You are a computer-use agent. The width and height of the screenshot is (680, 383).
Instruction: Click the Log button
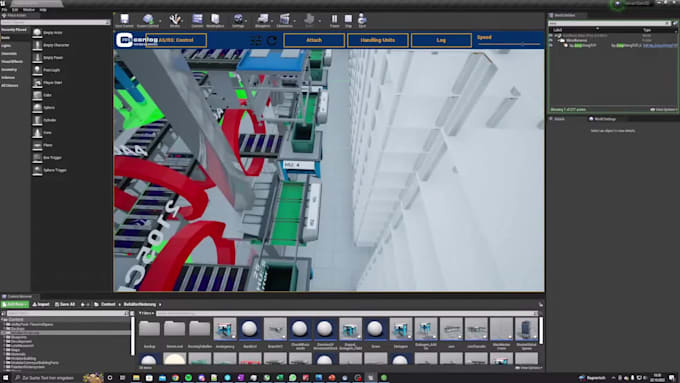click(441, 40)
